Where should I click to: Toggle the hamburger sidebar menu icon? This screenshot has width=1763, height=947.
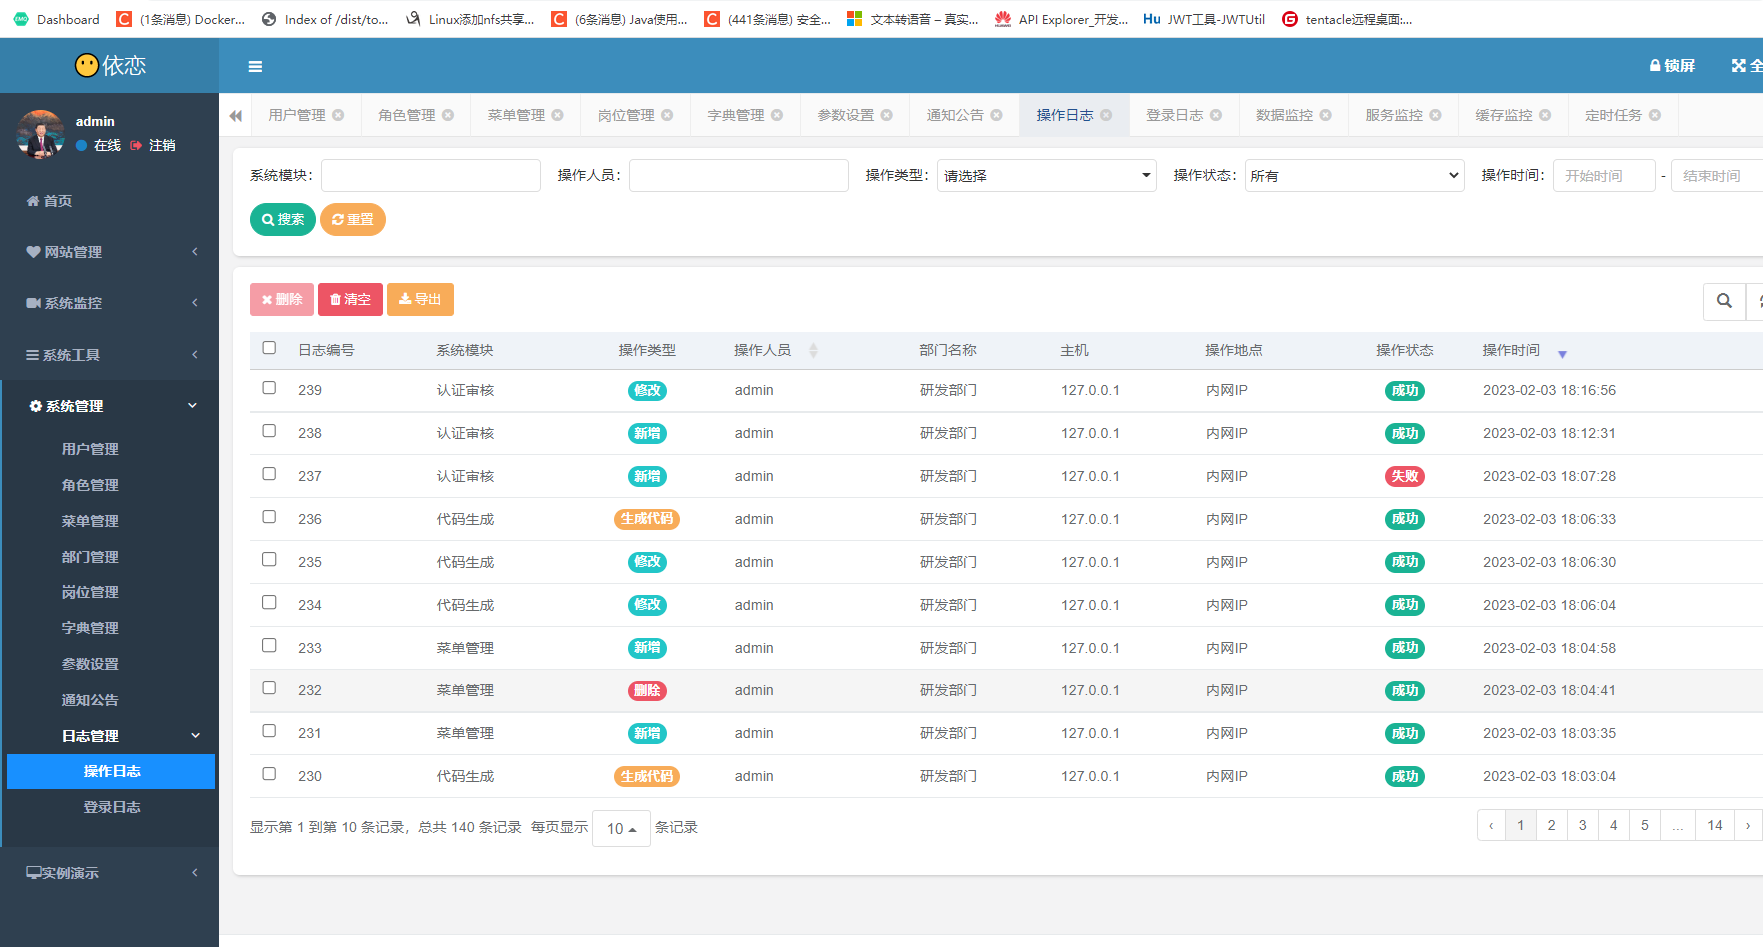click(255, 66)
